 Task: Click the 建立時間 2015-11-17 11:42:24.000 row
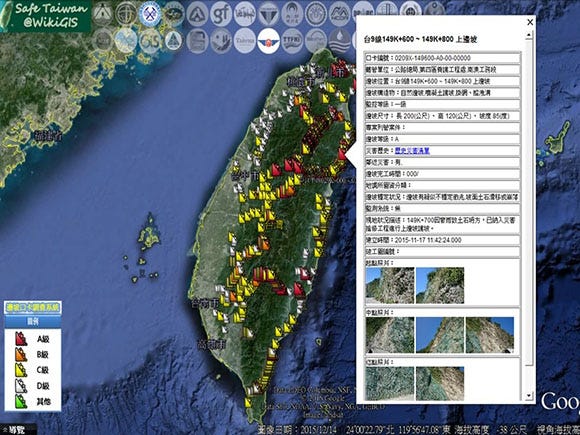442,240
